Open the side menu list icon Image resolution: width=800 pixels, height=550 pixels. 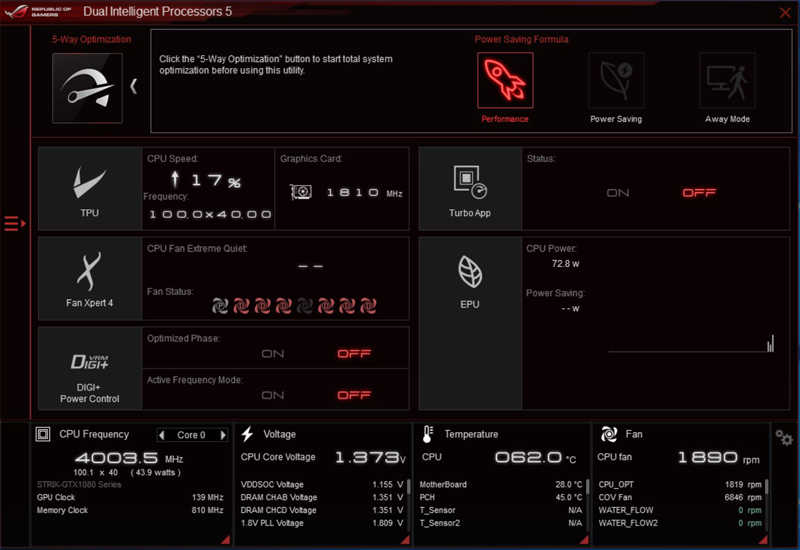[15, 223]
